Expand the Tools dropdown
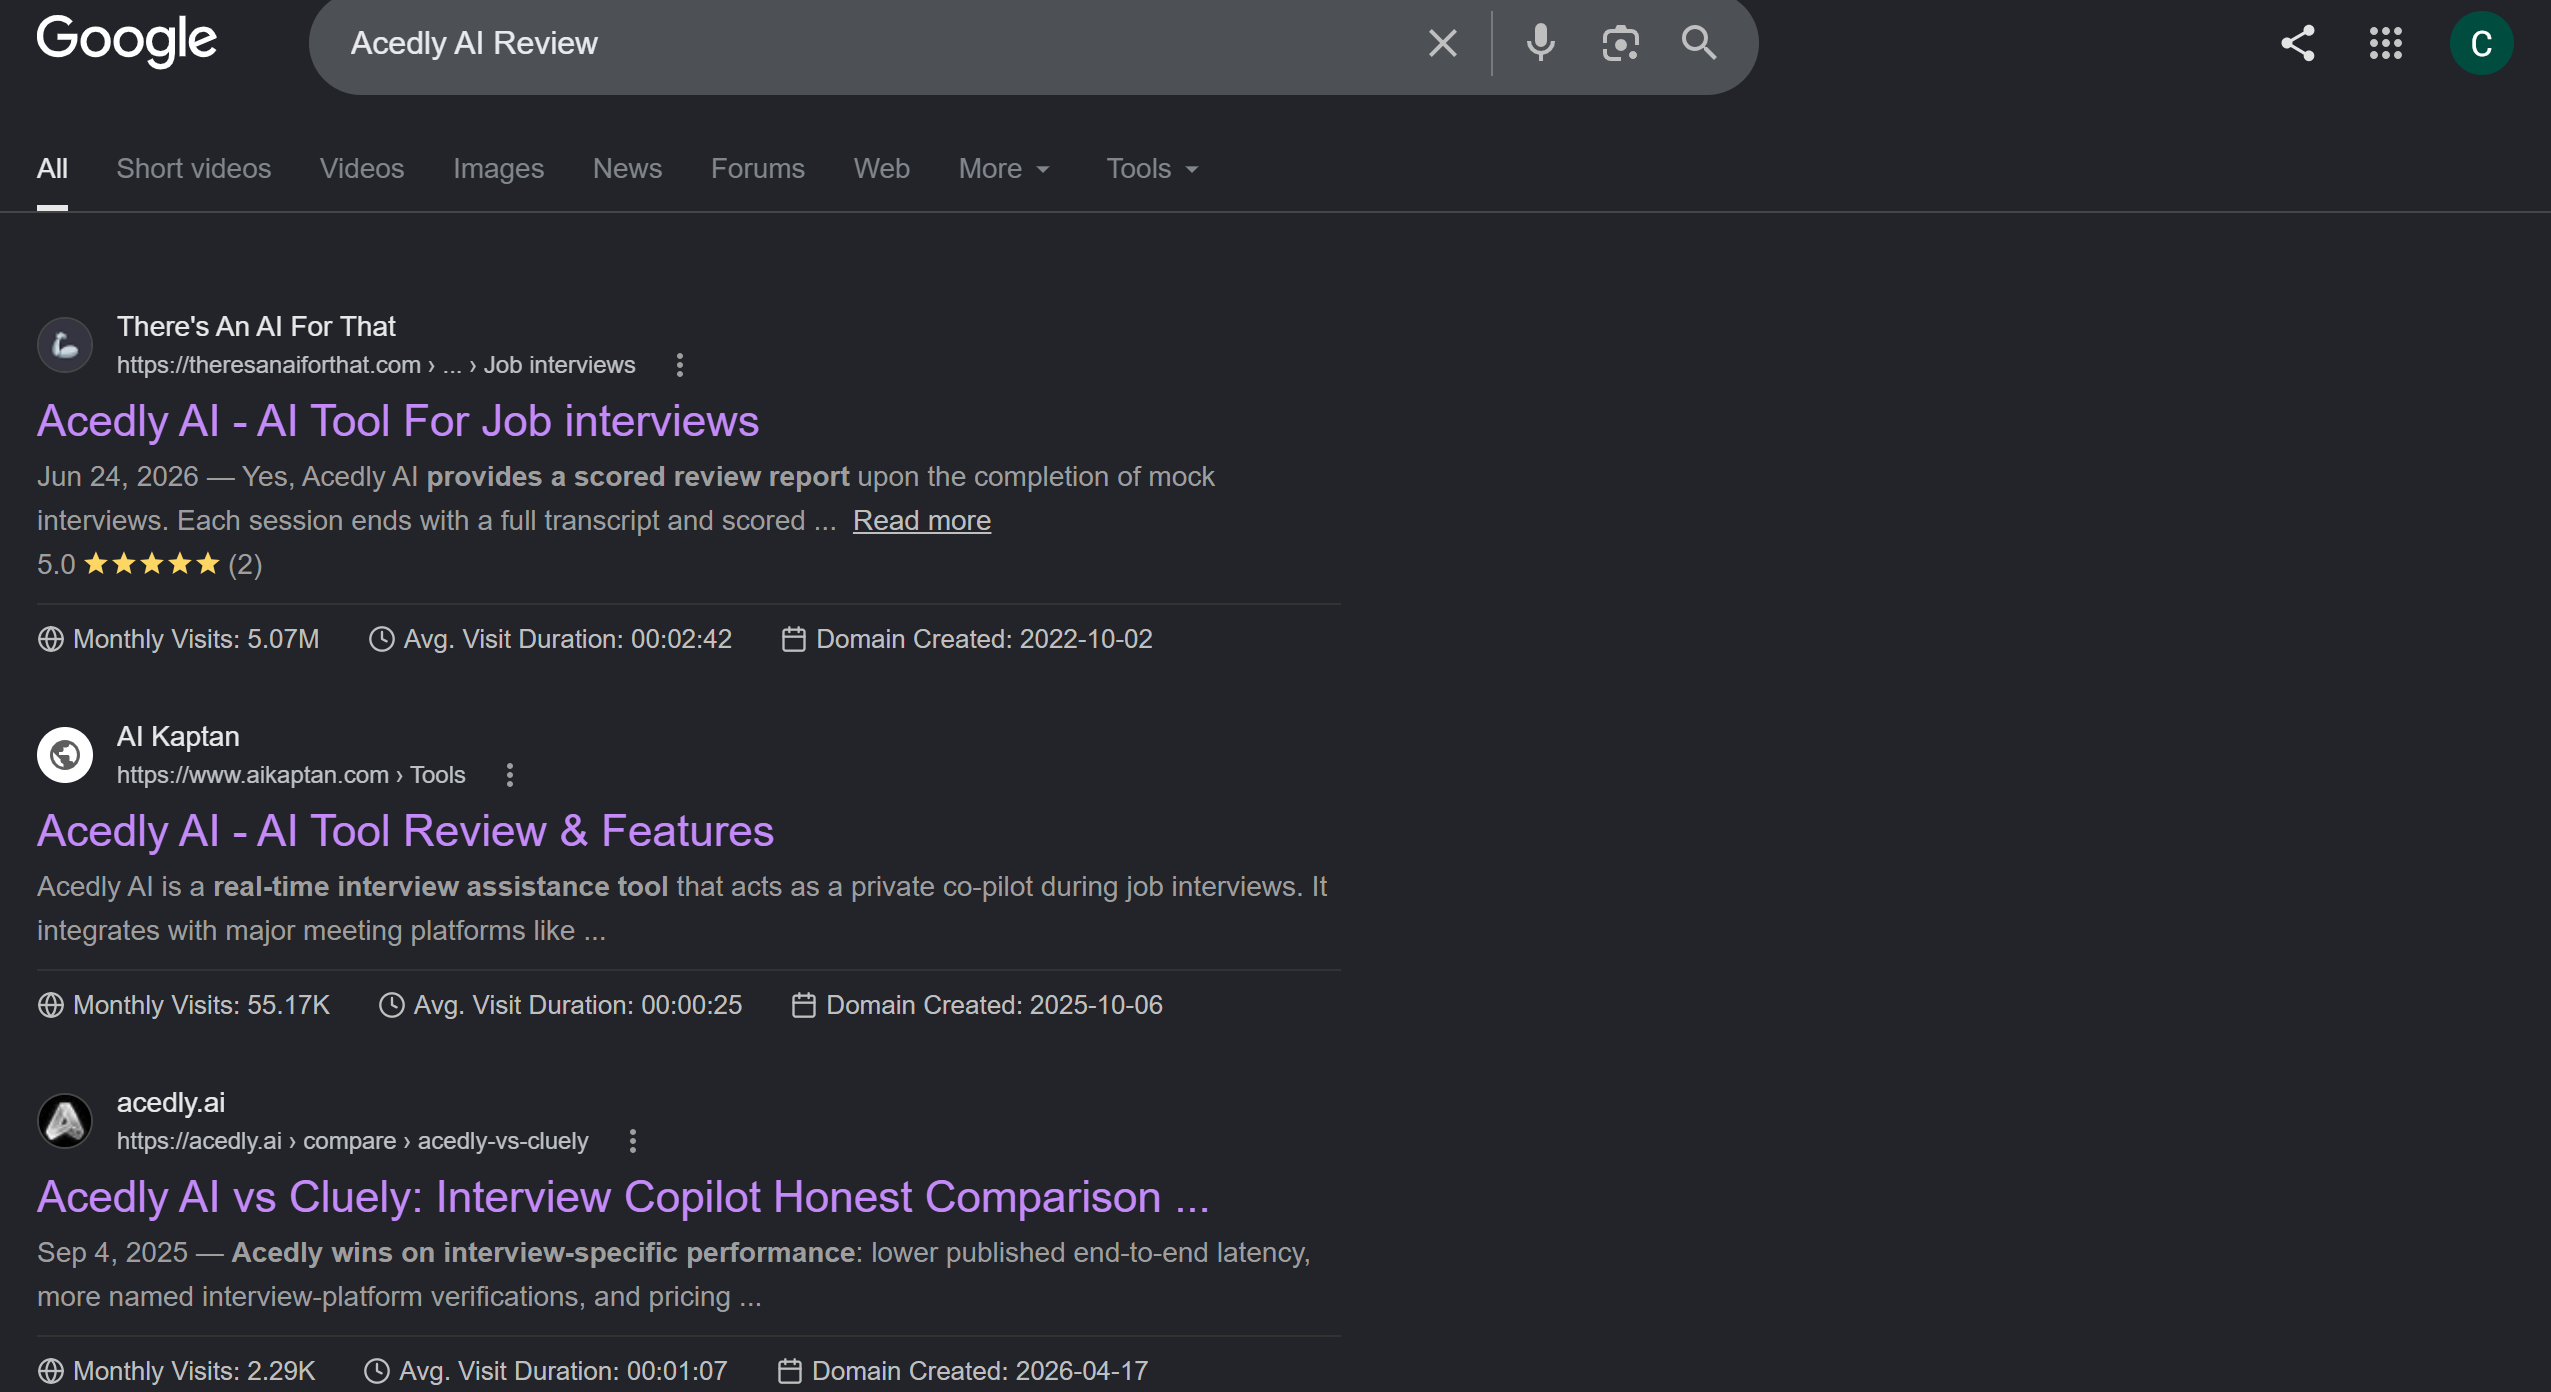 [x=1152, y=168]
